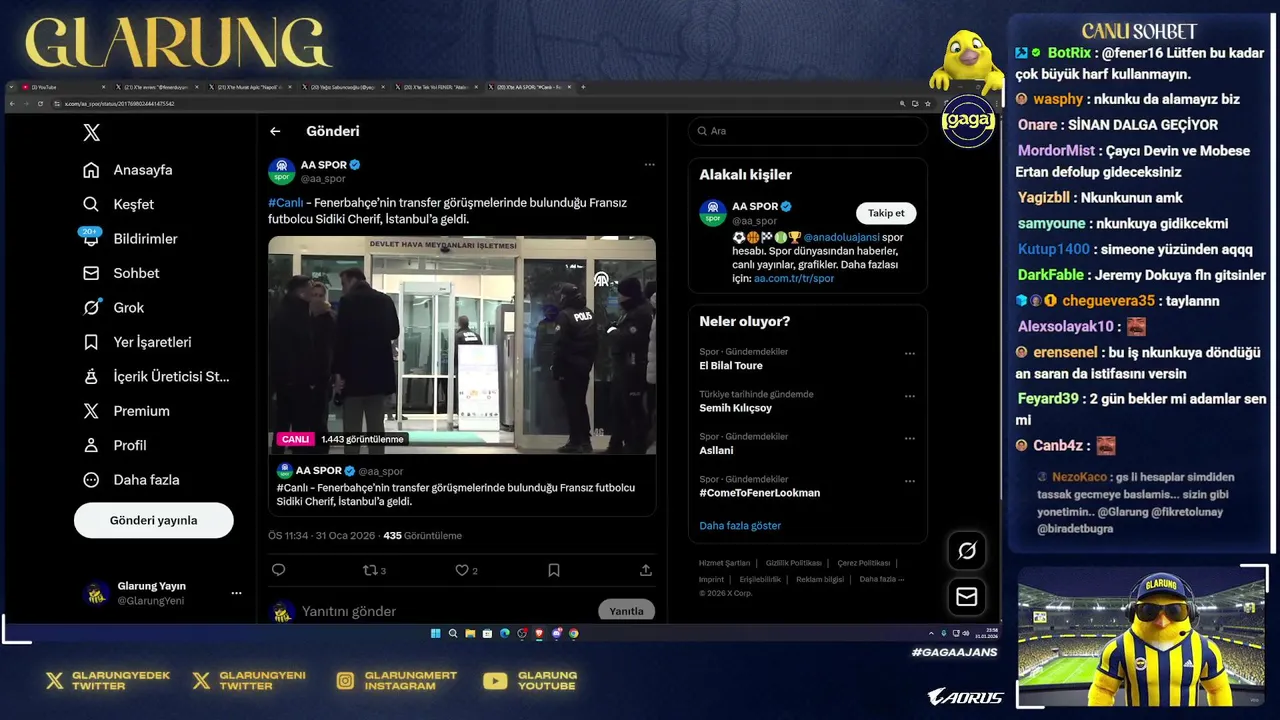Click the X logo in the sidebar
The image size is (1280, 720).
(x=91, y=133)
